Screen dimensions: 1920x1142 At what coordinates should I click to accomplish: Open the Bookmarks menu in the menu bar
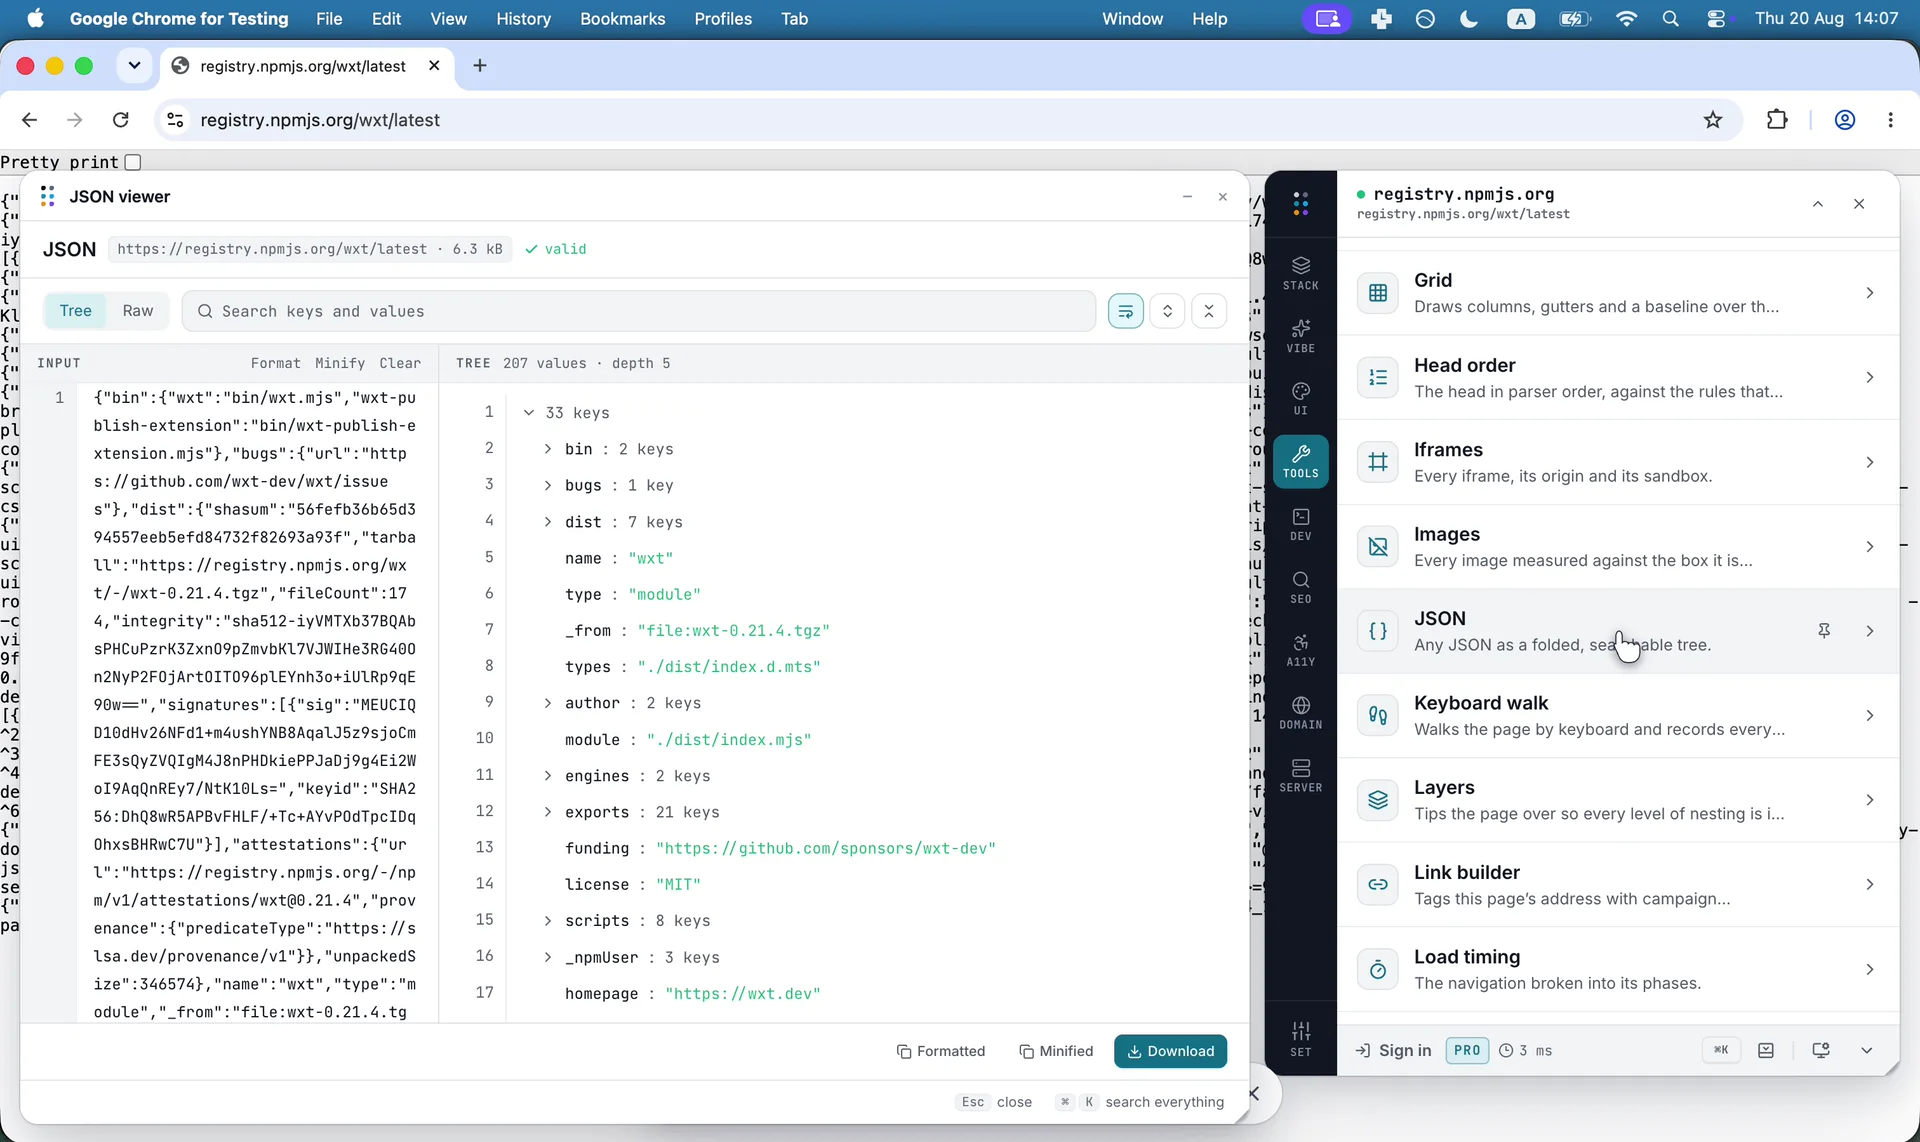623,19
